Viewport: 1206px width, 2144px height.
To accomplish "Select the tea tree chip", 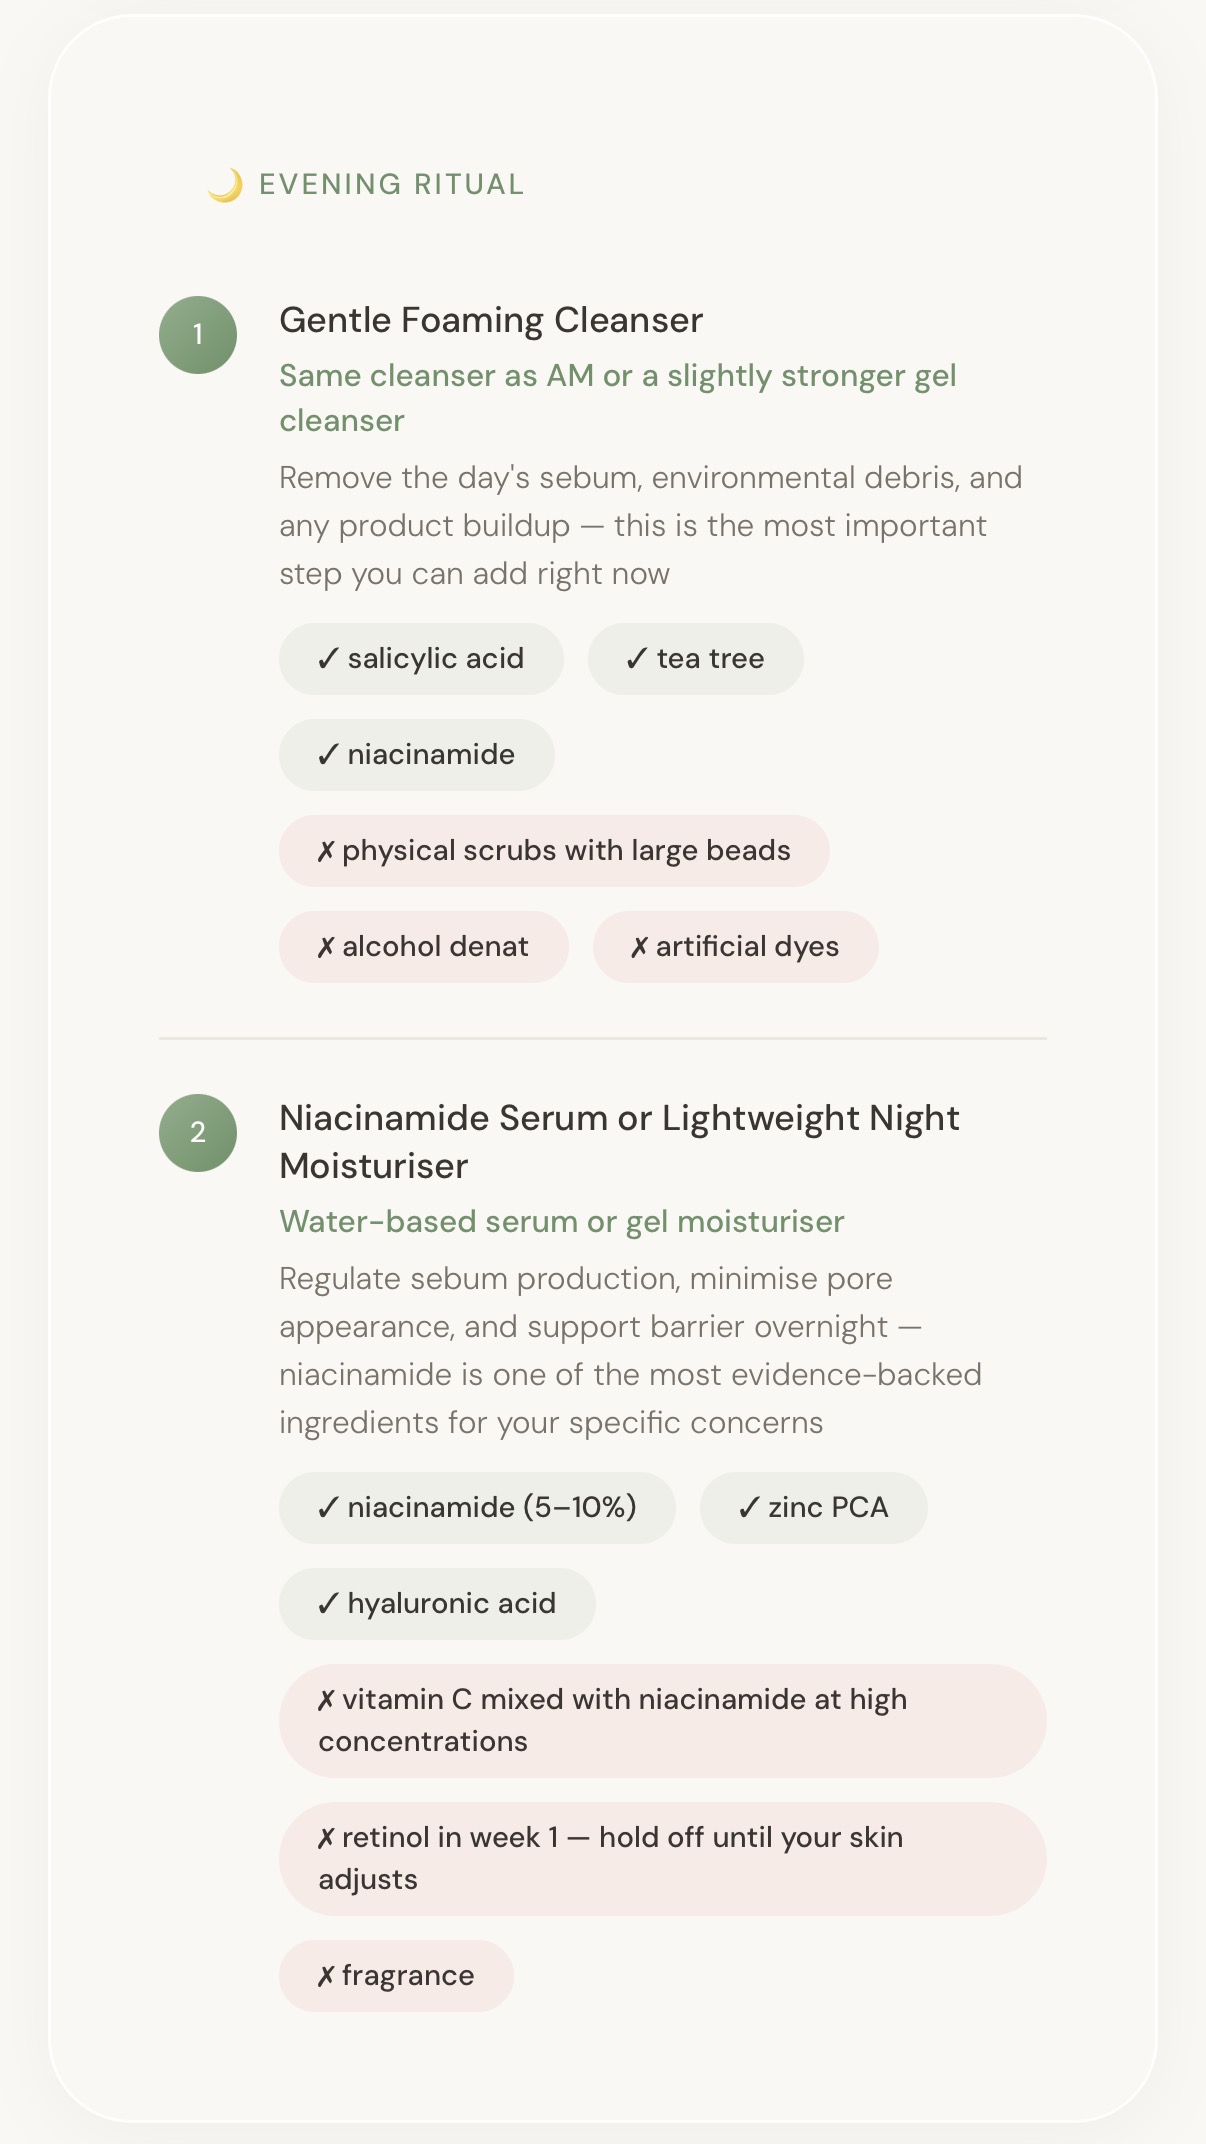I will 695,659.
